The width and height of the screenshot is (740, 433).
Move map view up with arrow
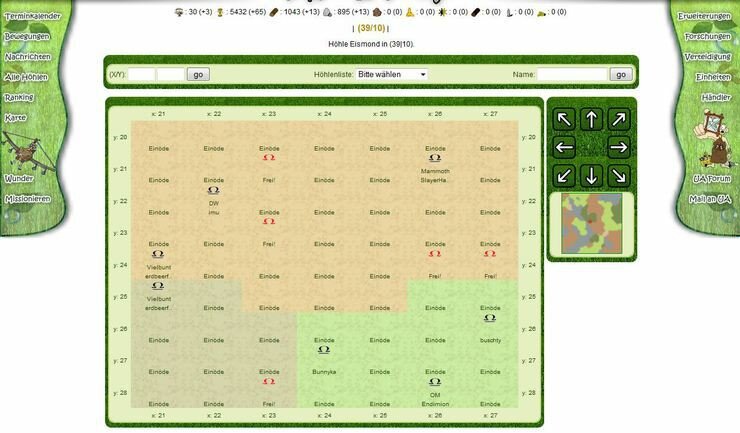pyautogui.click(x=591, y=119)
